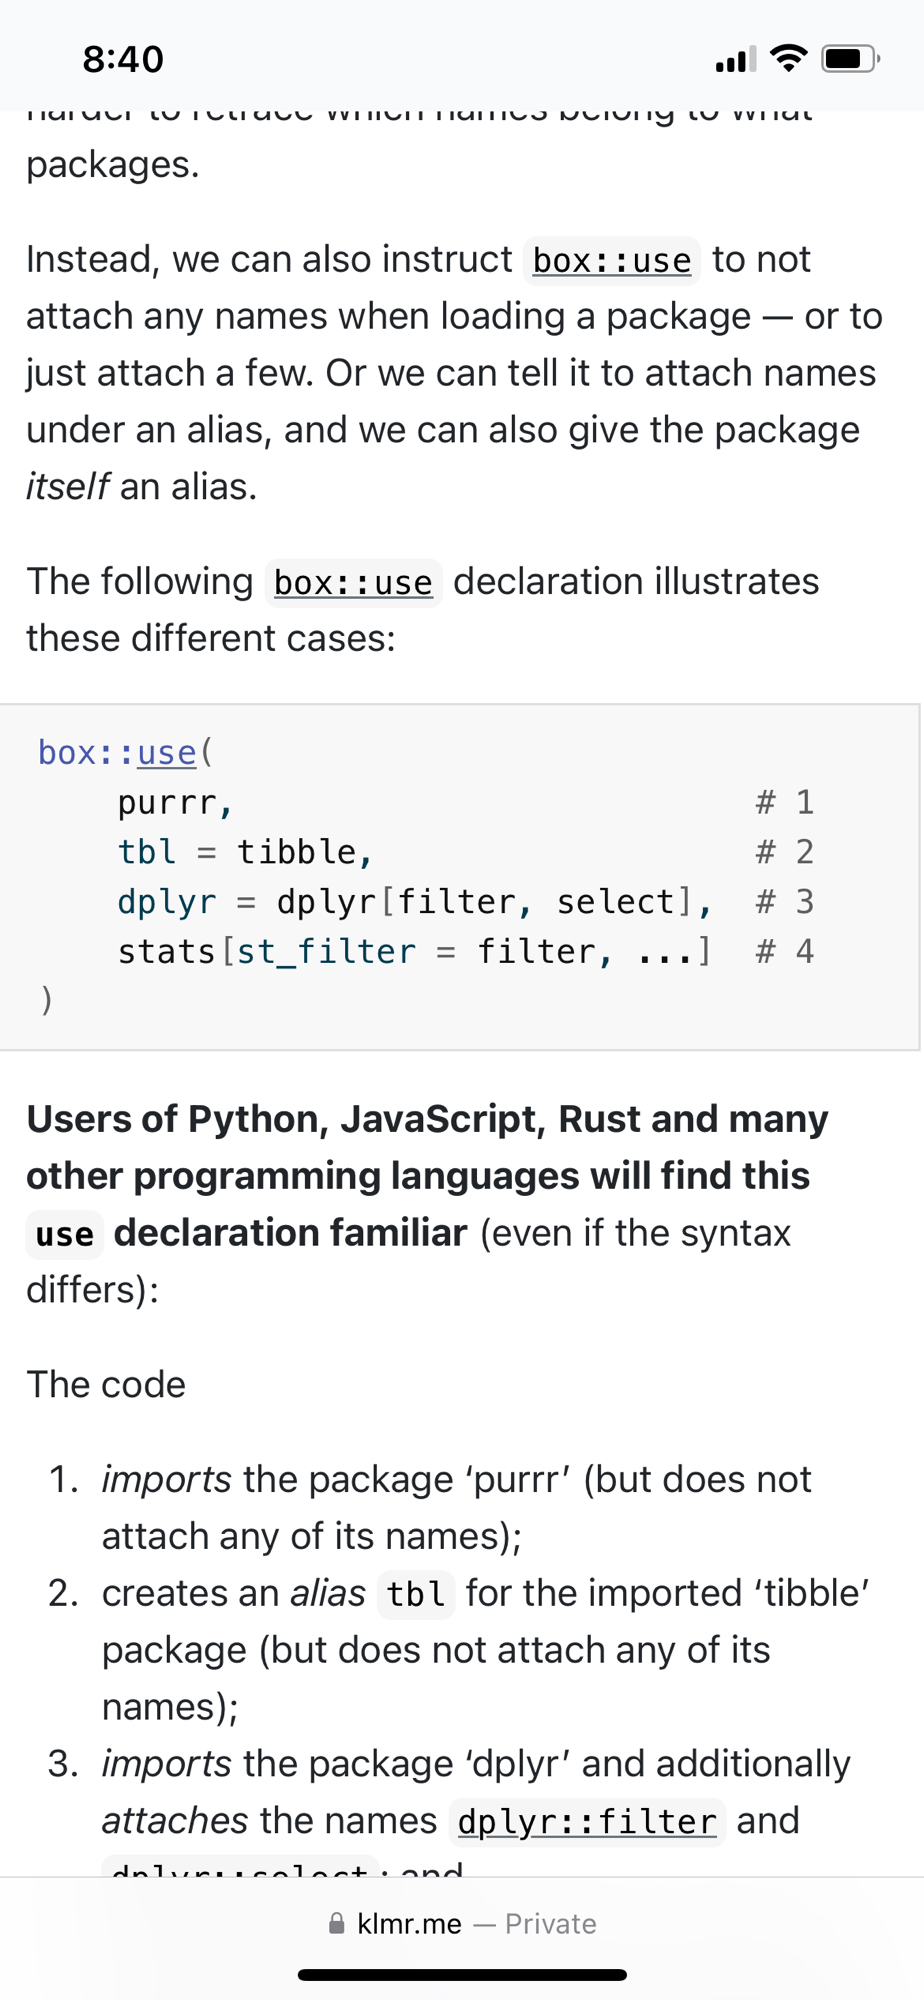This screenshot has width=924, height=2000.
Task: Tap the italic word "itself"
Action: point(67,487)
